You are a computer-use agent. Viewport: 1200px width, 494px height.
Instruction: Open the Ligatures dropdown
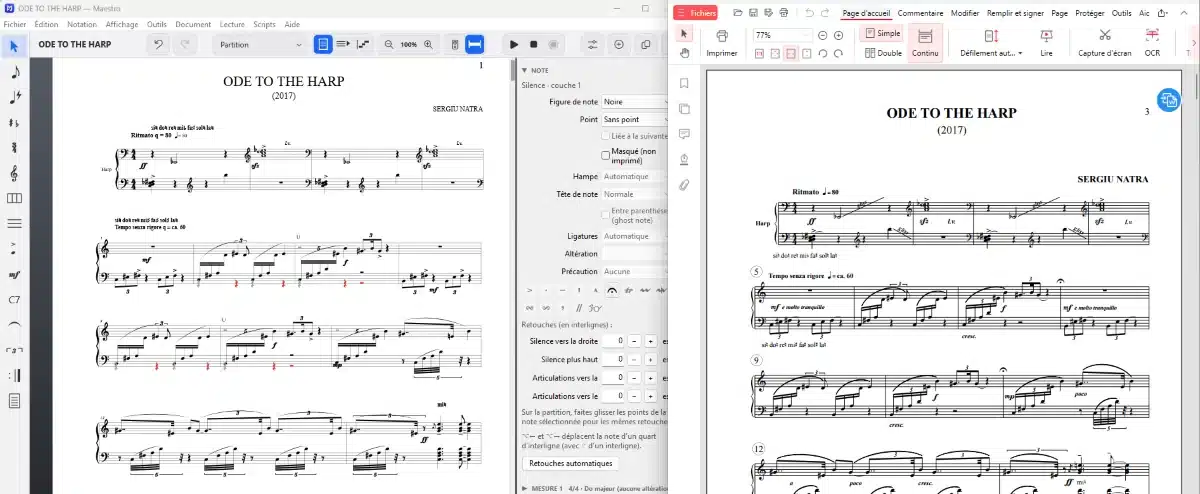pyautogui.click(x=634, y=236)
